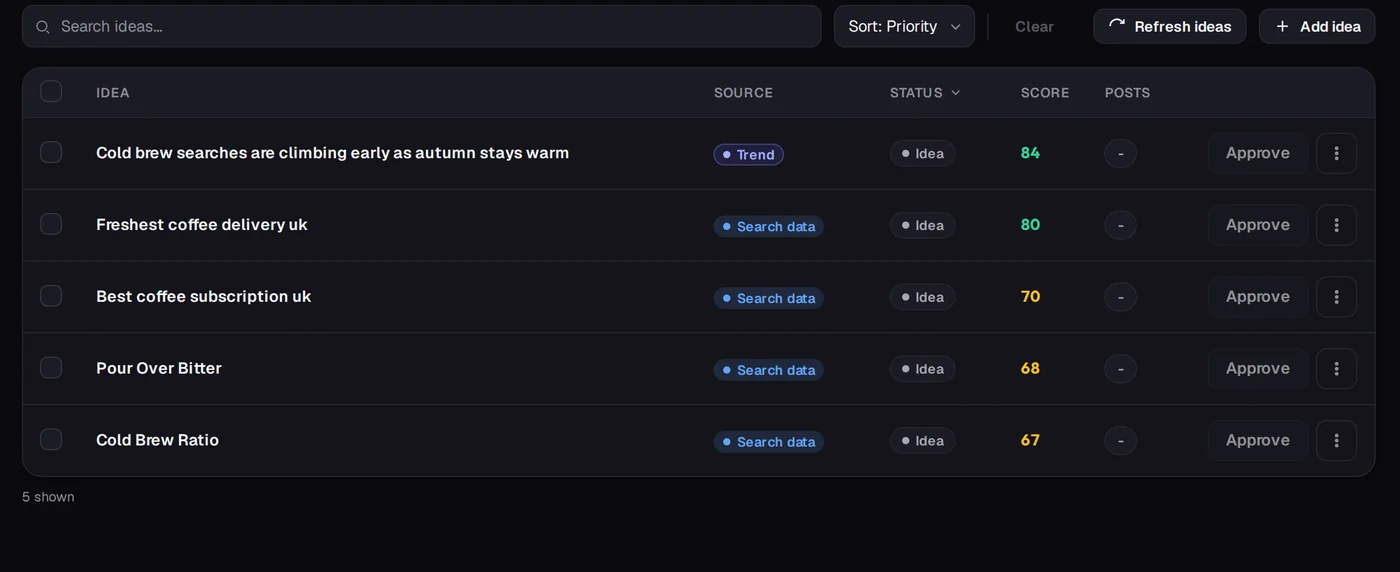The width and height of the screenshot is (1400, 572).
Task: Approve Best coffee subscription uk
Action: (1258, 297)
